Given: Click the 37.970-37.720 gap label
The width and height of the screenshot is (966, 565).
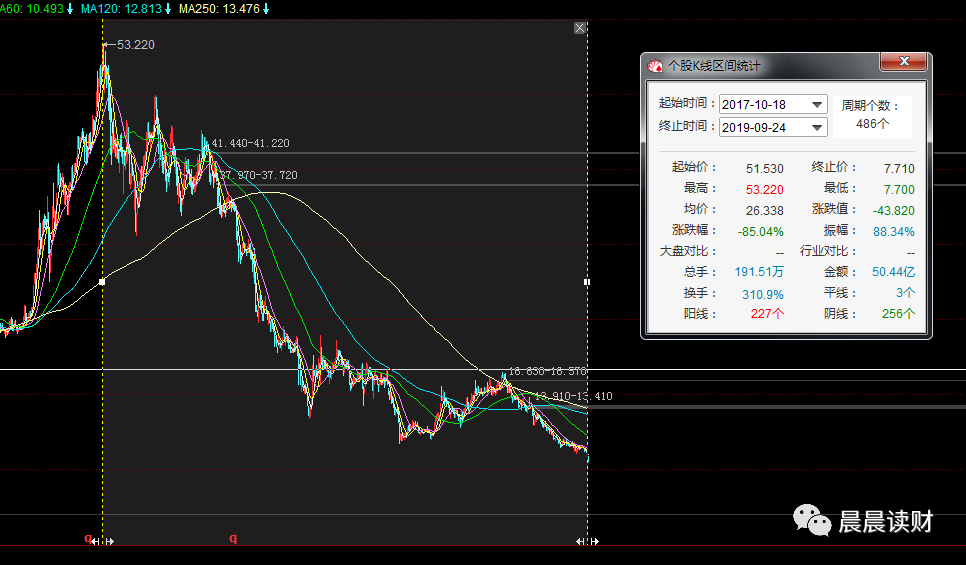Looking at the screenshot, I should 259,175.
